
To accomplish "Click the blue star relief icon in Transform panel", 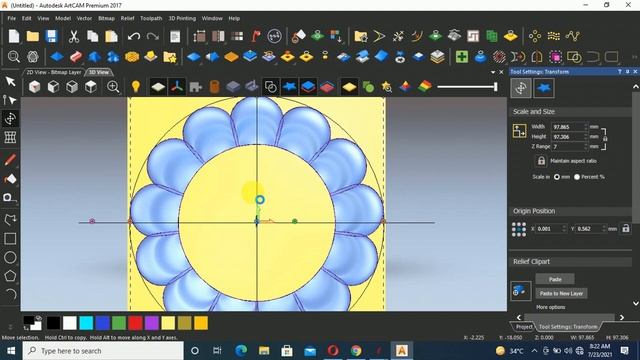I will (x=544, y=88).
